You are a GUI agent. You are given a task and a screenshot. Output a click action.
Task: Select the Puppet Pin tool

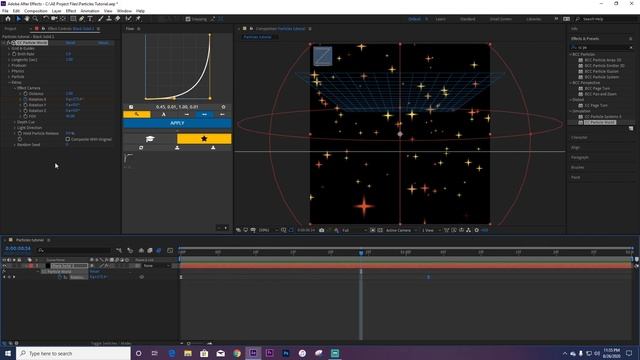tap(138, 19)
